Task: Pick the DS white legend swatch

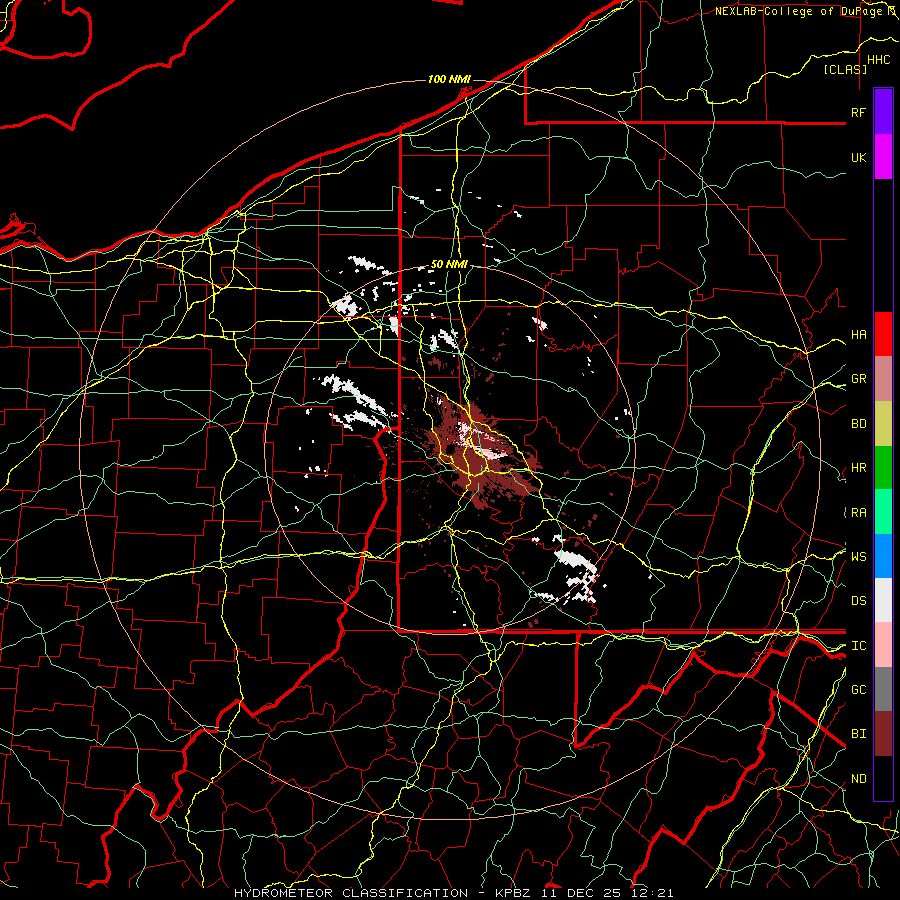Action: (883, 600)
